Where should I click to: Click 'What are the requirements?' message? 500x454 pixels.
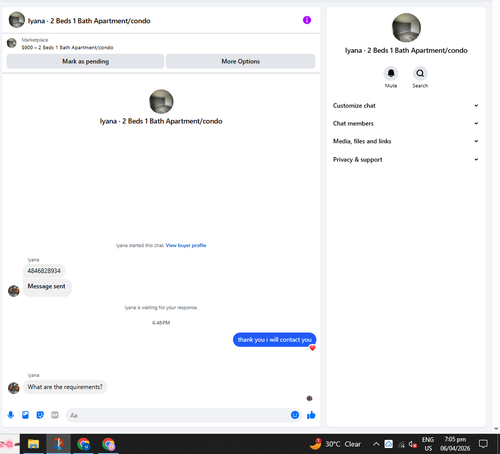pos(65,387)
